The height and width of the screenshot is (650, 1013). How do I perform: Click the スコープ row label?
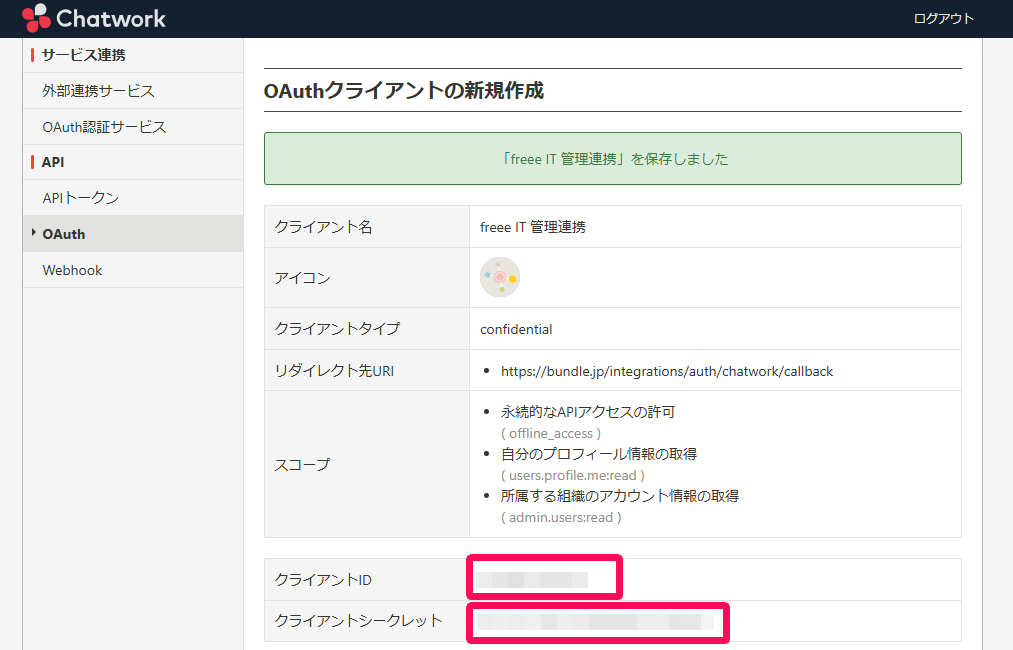pyautogui.click(x=302, y=465)
